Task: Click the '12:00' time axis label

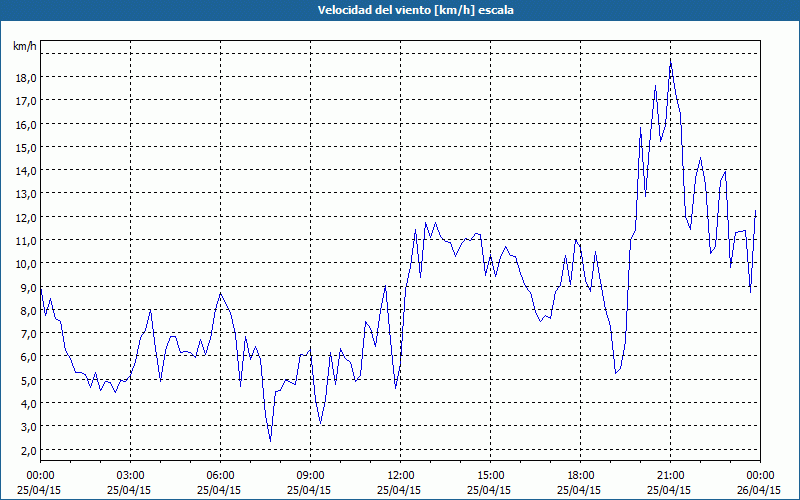Action: tap(401, 476)
